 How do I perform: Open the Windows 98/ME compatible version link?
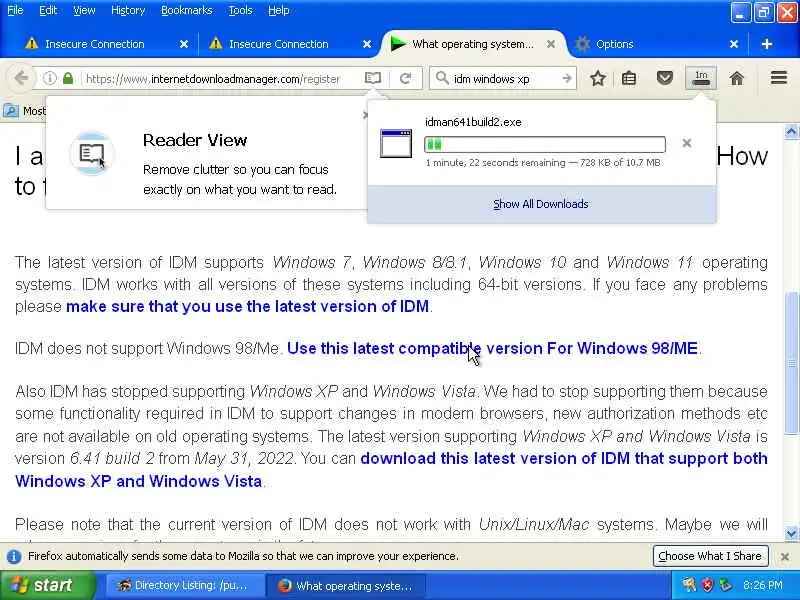(492, 348)
